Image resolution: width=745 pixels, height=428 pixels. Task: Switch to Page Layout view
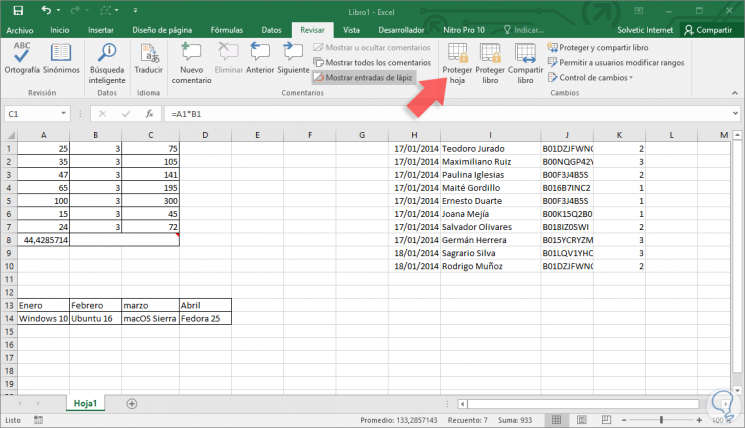(x=582, y=420)
